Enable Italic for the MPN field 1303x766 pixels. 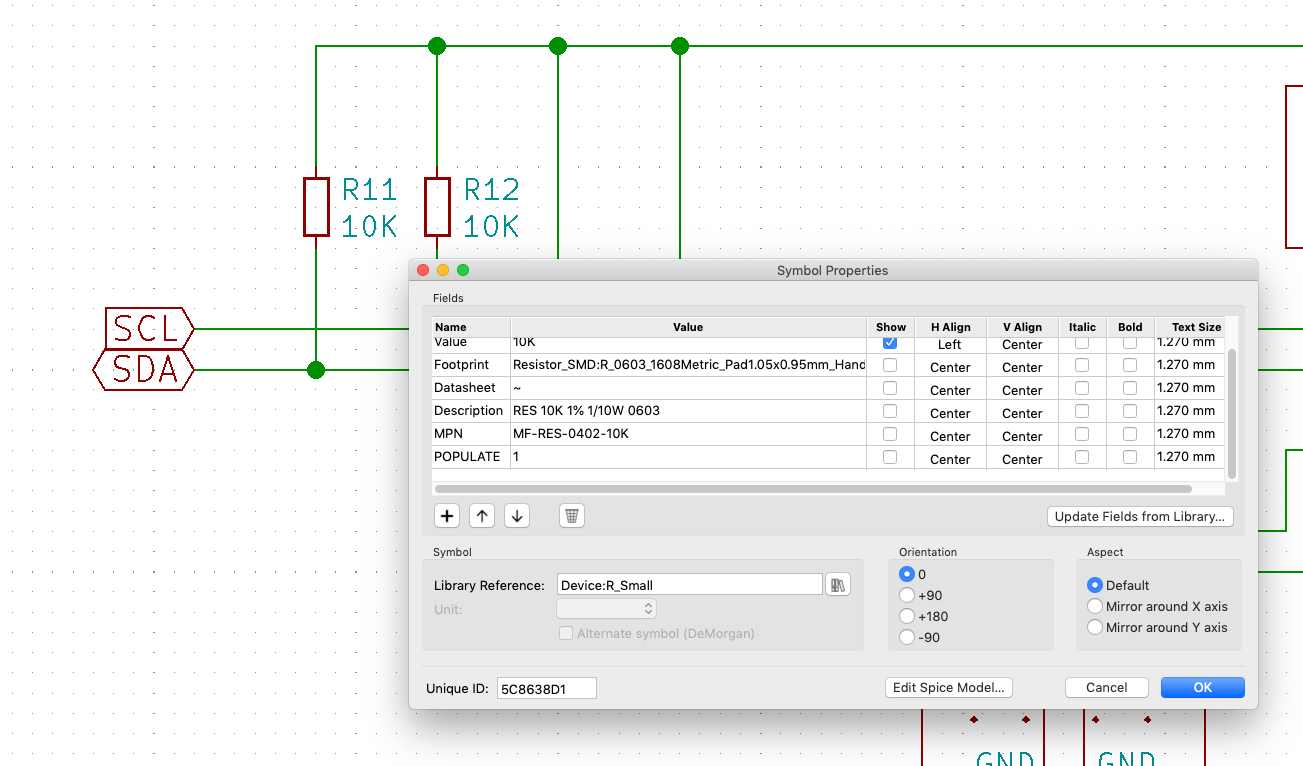click(x=1081, y=433)
